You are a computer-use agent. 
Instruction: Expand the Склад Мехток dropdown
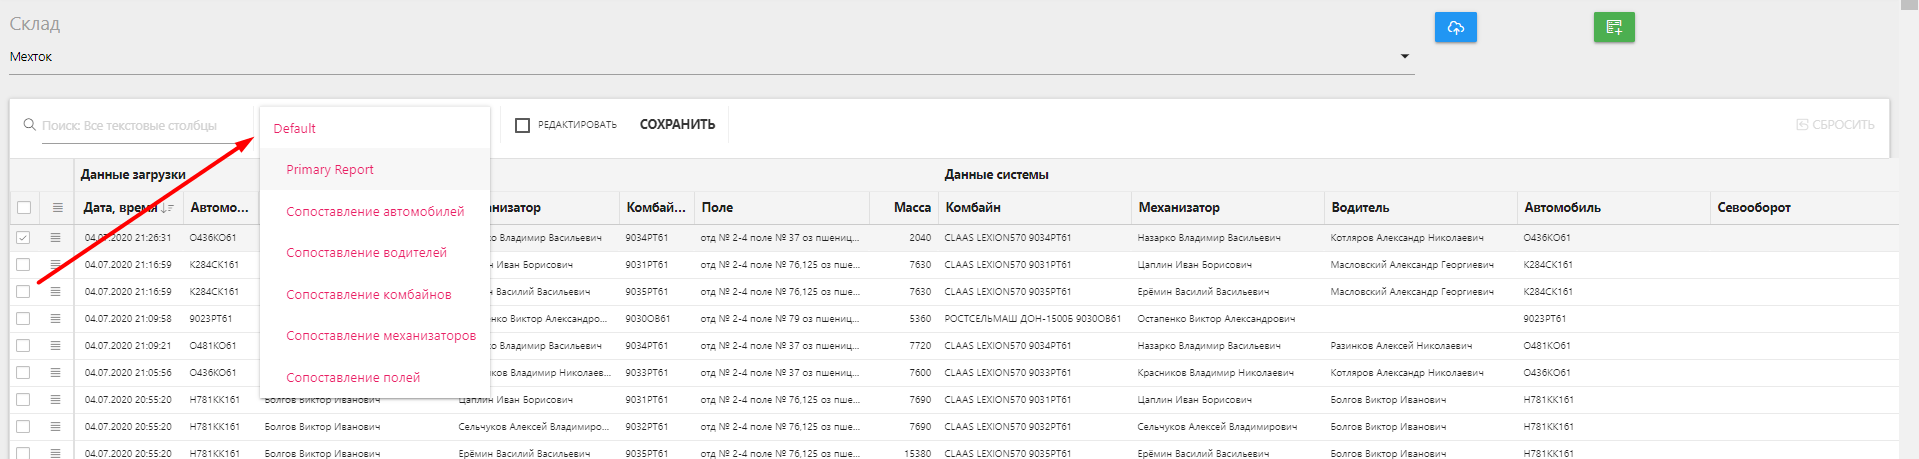[x=1404, y=57]
